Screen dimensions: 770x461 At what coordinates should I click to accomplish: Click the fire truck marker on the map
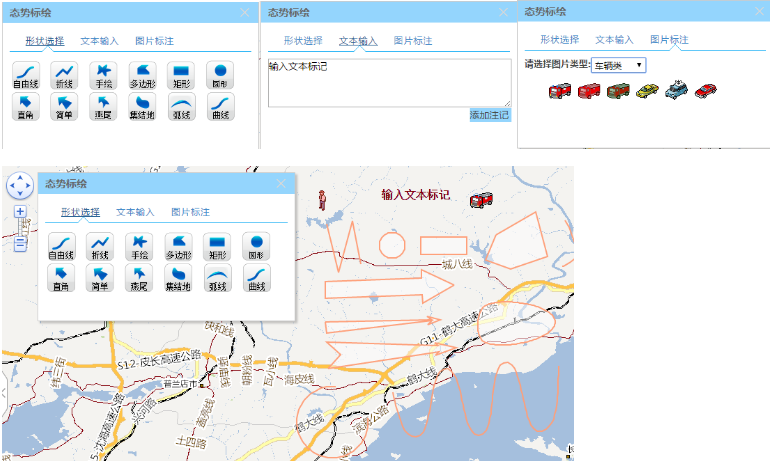click(x=481, y=200)
